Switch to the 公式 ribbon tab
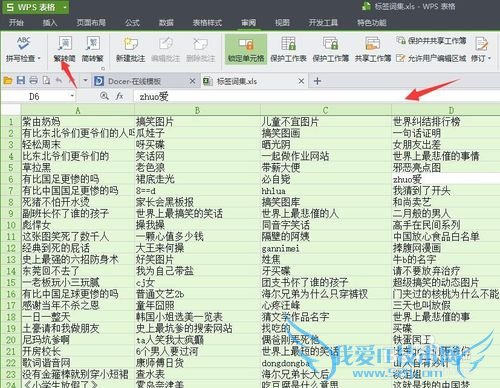The height and width of the screenshot is (388, 500). pyautogui.click(x=132, y=23)
